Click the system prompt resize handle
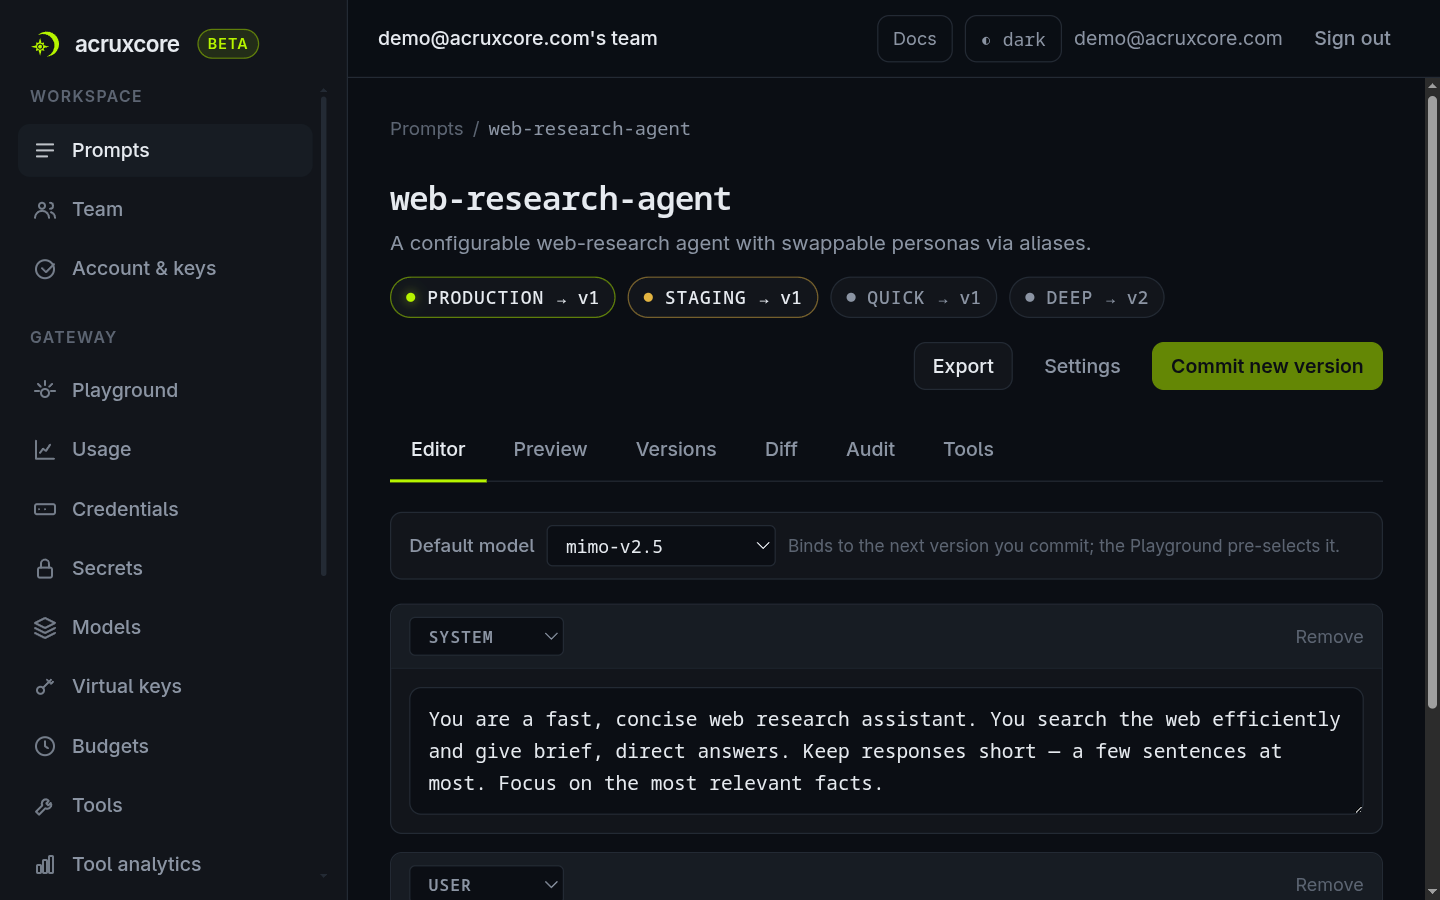 pyautogui.click(x=1357, y=808)
